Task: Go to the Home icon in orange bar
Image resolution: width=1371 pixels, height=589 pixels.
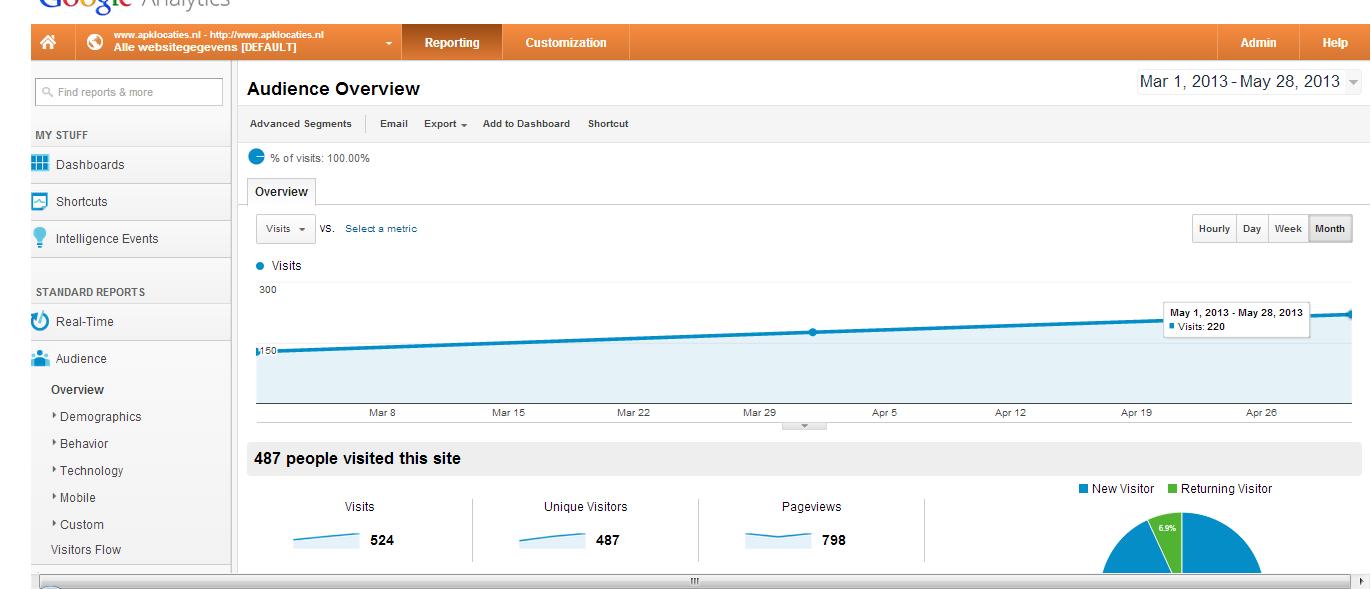Action: tap(48, 43)
